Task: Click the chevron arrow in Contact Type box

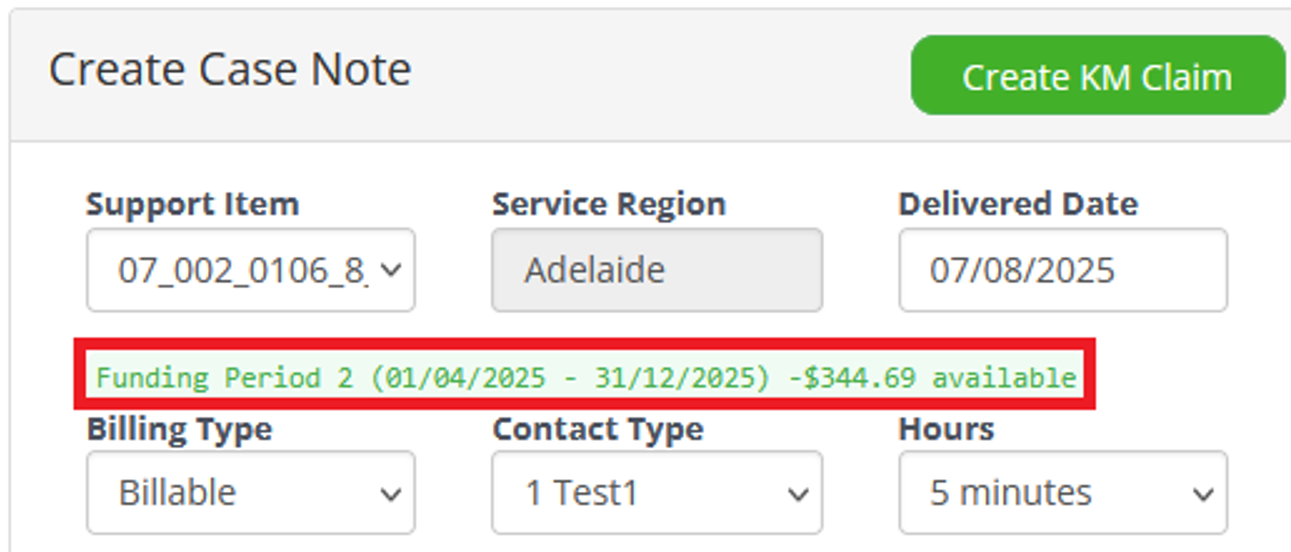Action: (798, 493)
